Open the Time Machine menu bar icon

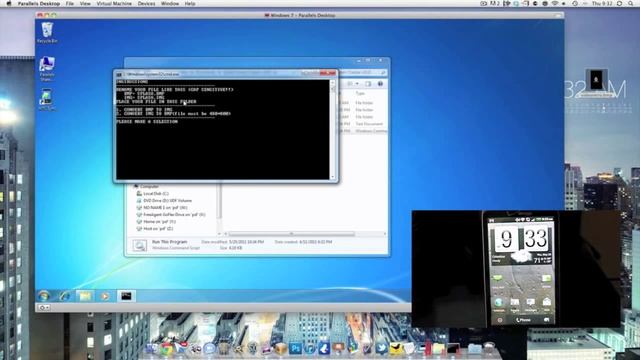575,3
